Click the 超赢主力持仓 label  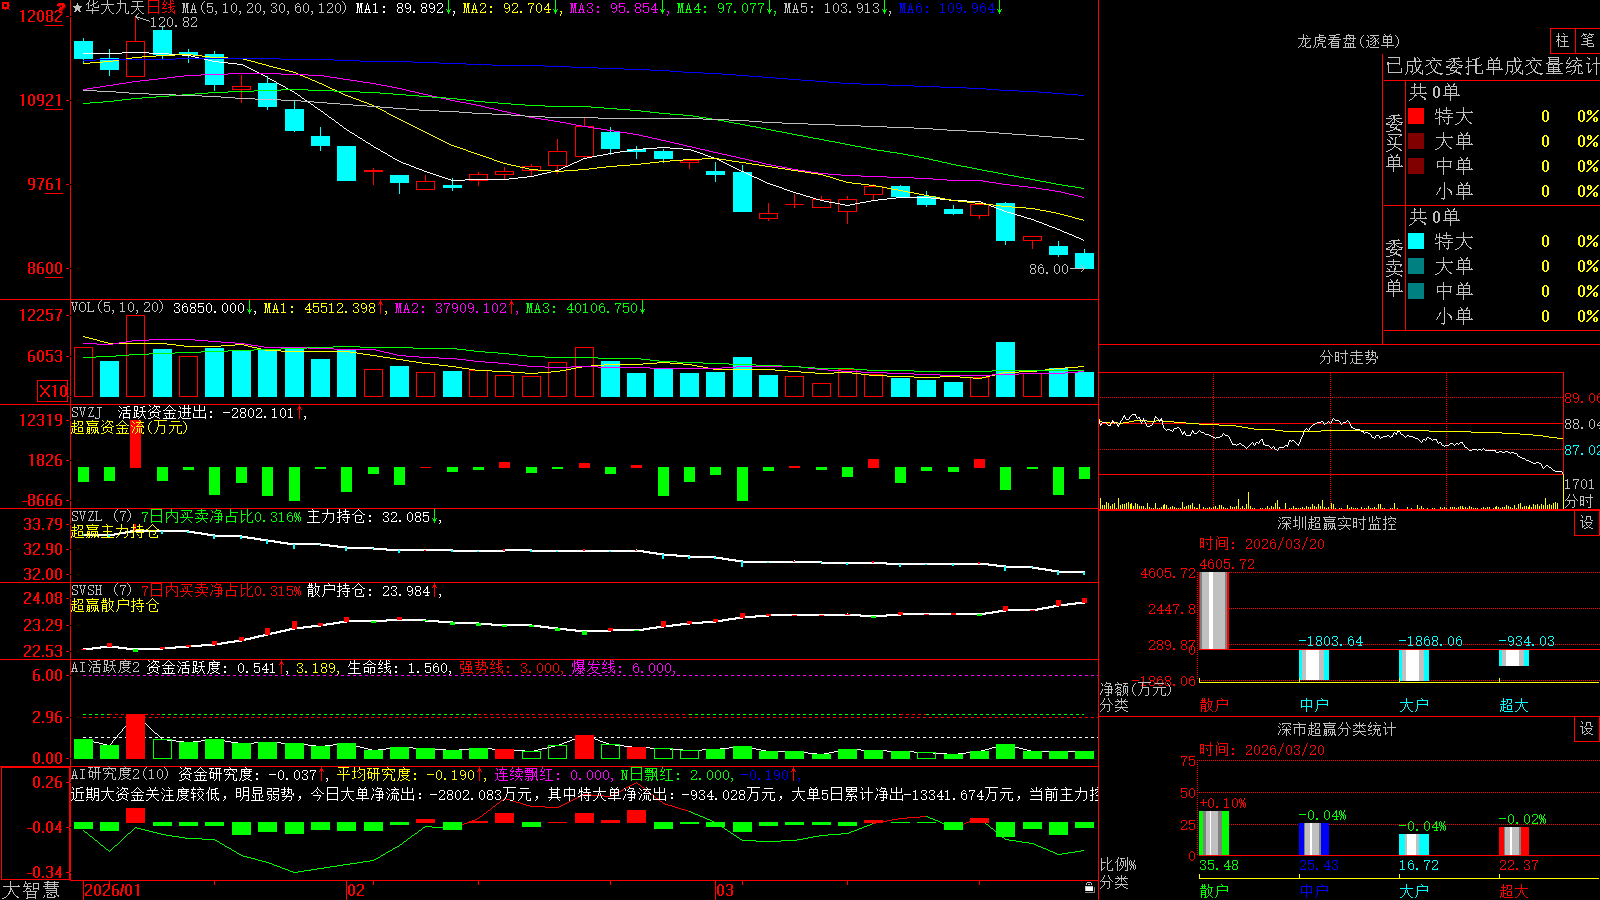pyautogui.click(x=115, y=531)
